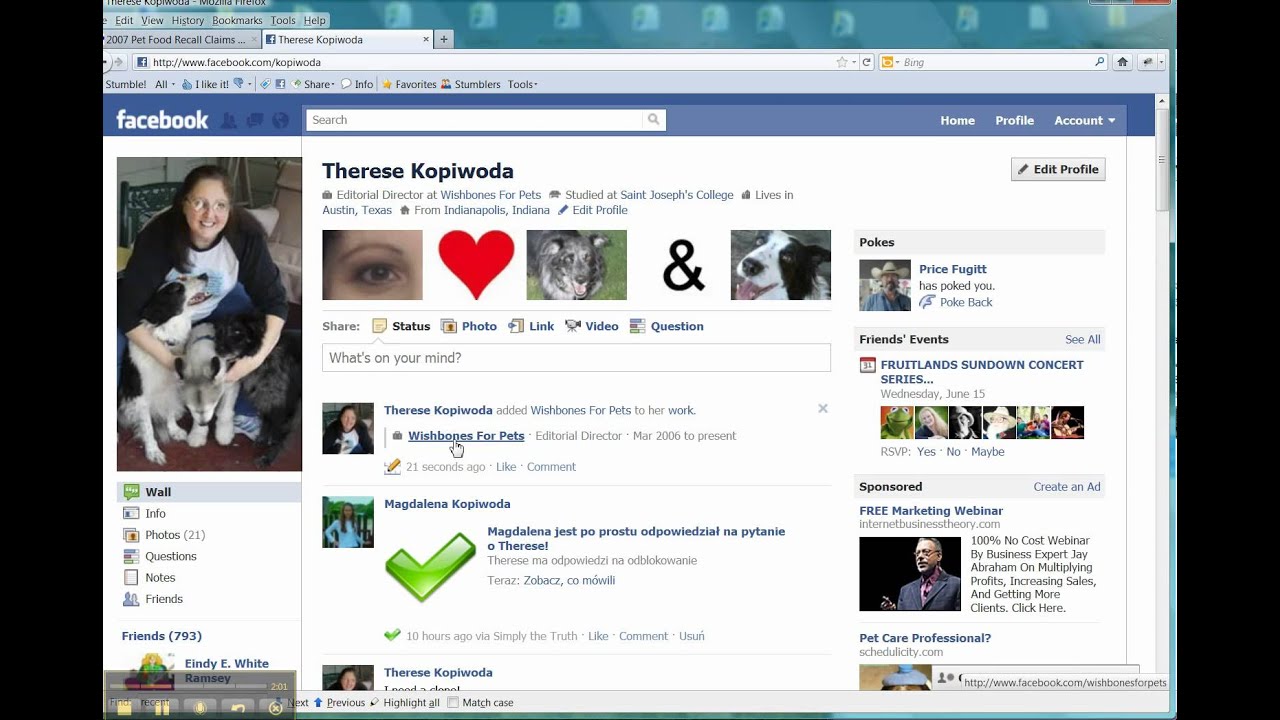
Task: Open StumbleUpon Info speech bubble
Action: click(x=357, y=84)
